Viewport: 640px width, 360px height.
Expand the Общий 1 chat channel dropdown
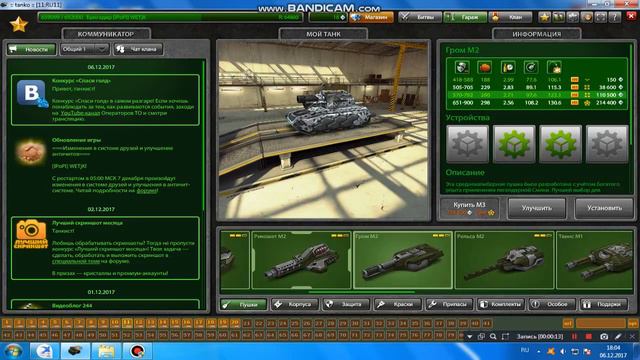pyautogui.click(x=84, y=49)
